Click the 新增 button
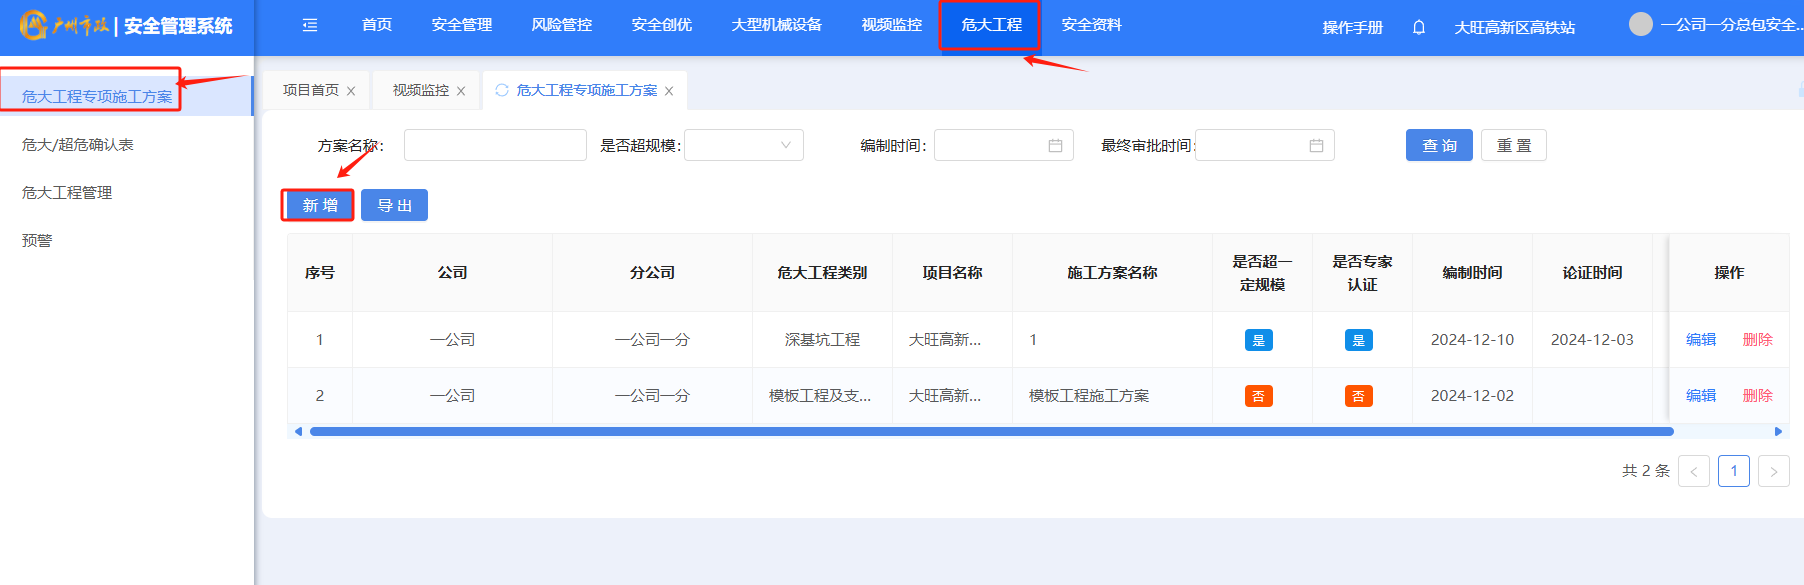This screenshot has width=1804, height=585. point(319,205)
